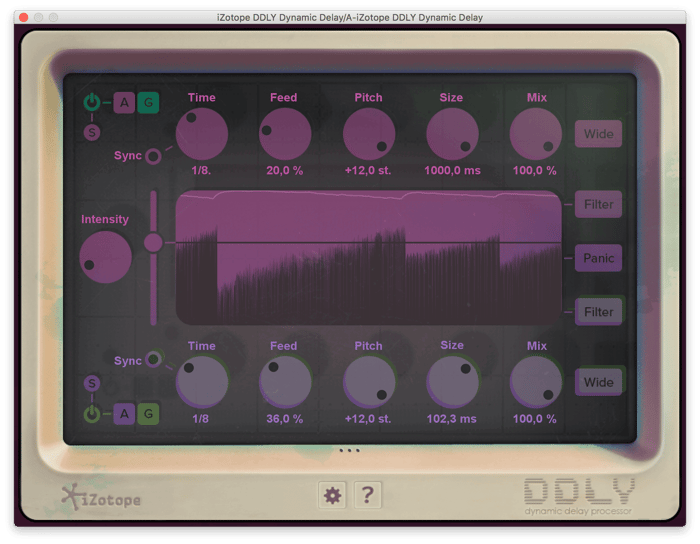Select the top delay G (grain) mode
The width and height of the screenshot is (700, 544).
point(148,103)
